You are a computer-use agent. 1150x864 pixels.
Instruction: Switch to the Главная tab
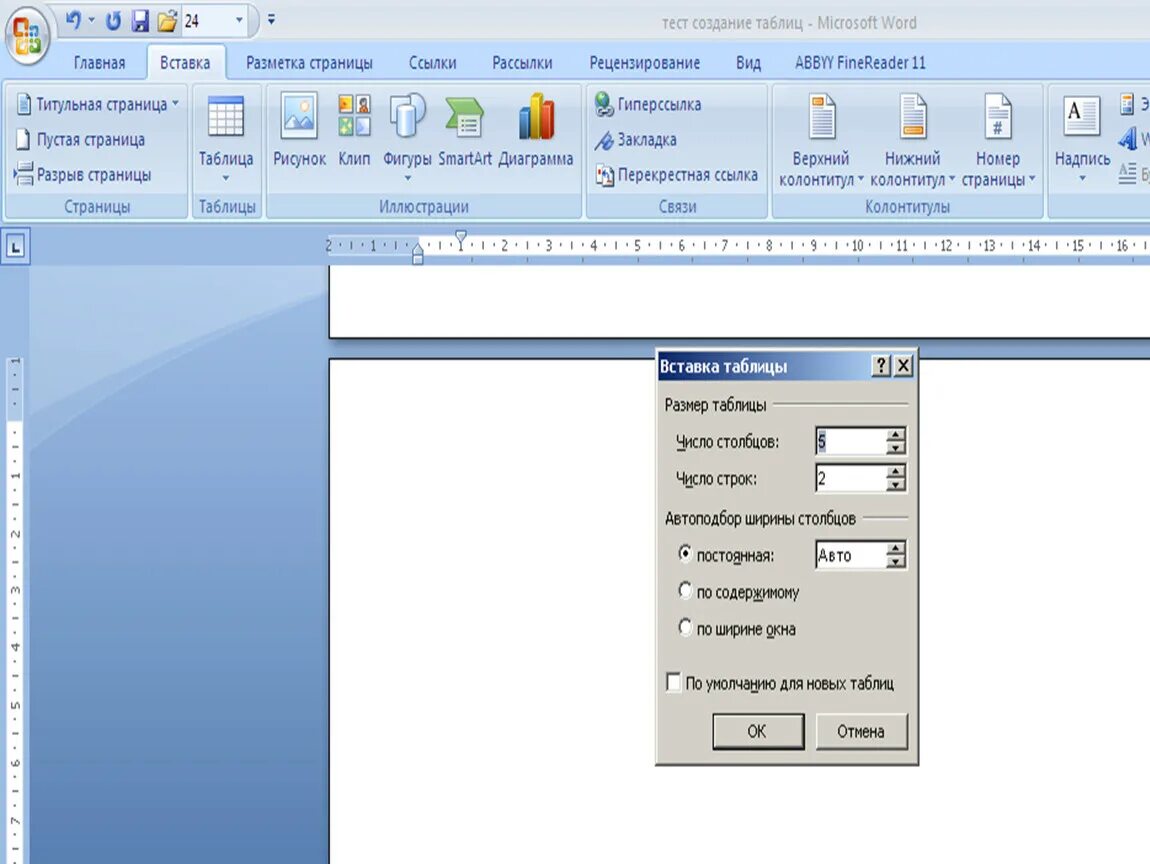tap(99, 63)
